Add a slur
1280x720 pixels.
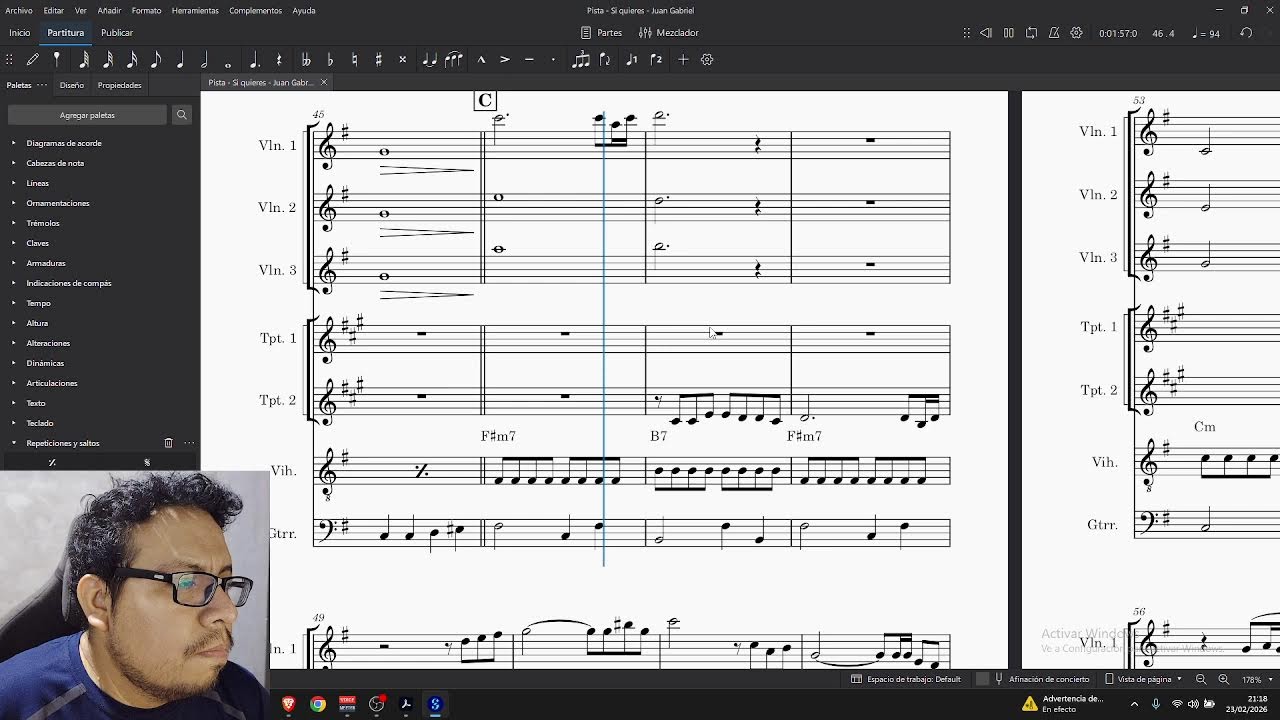pyautogui.click(x=454, y=60)
